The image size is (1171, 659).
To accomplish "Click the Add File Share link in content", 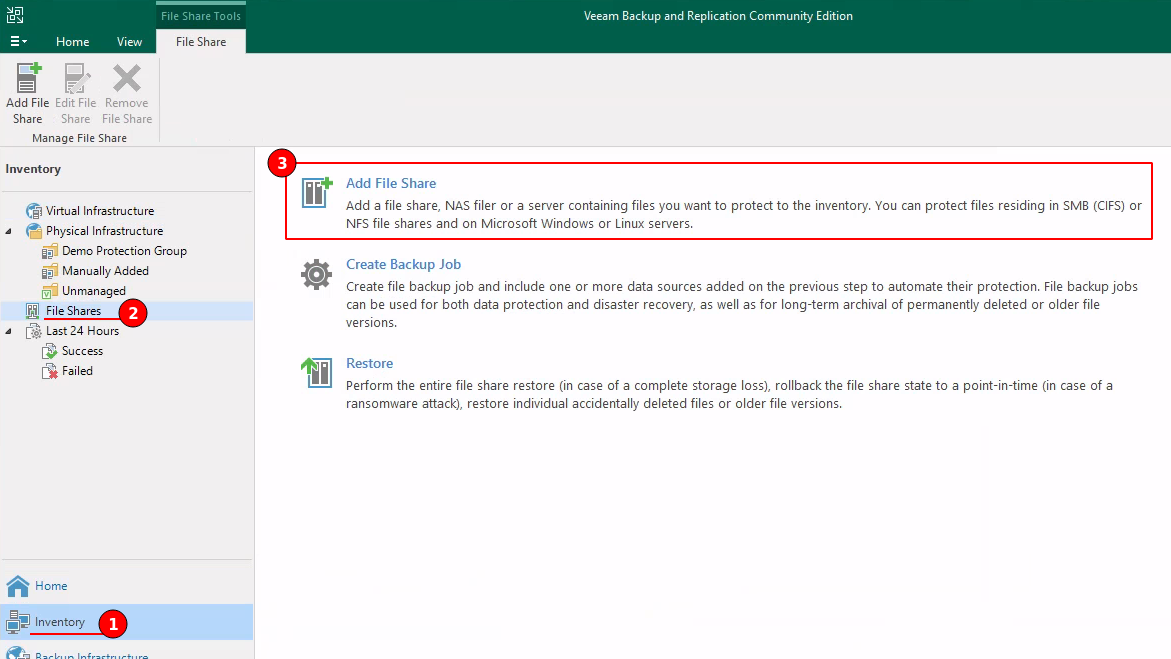I will (391, 183).
